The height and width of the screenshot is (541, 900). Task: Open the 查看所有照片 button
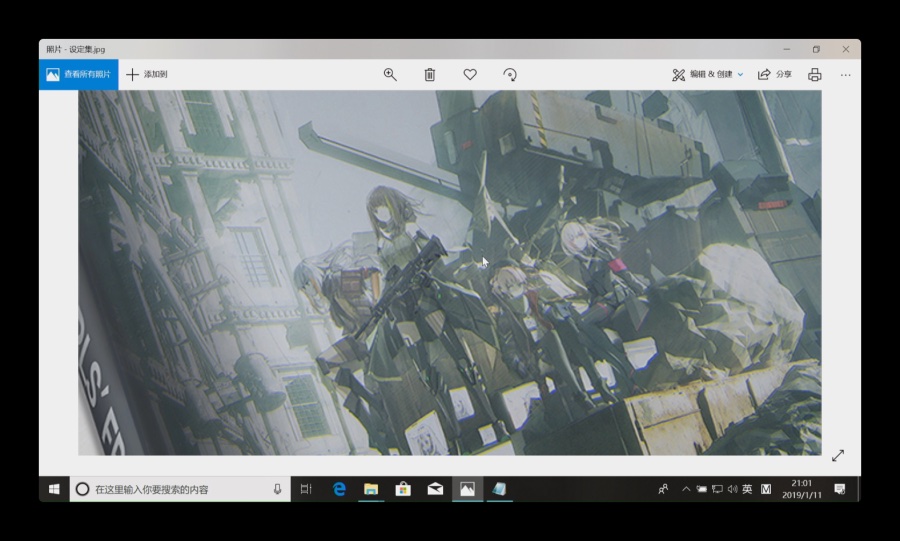pyautogui.click(x=79, y=75)
